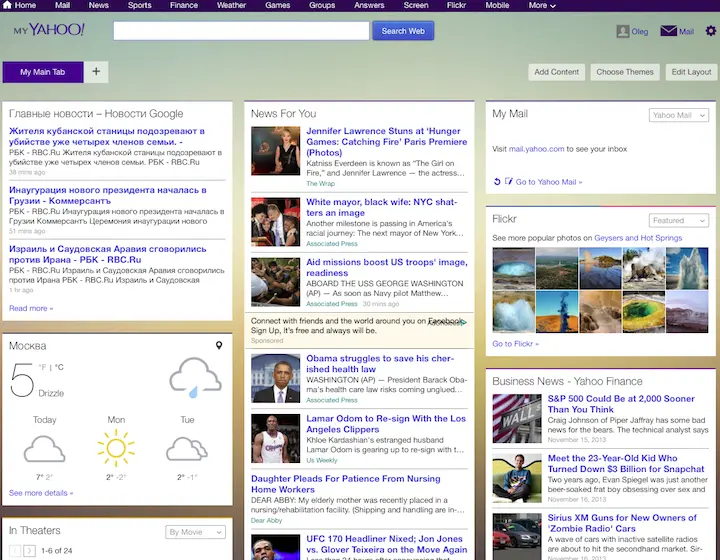The height and width of the screenshot is (560, 720).
Task: Open the Yahoo Mail dropdown in My Mail
Action: coord(679,115)
